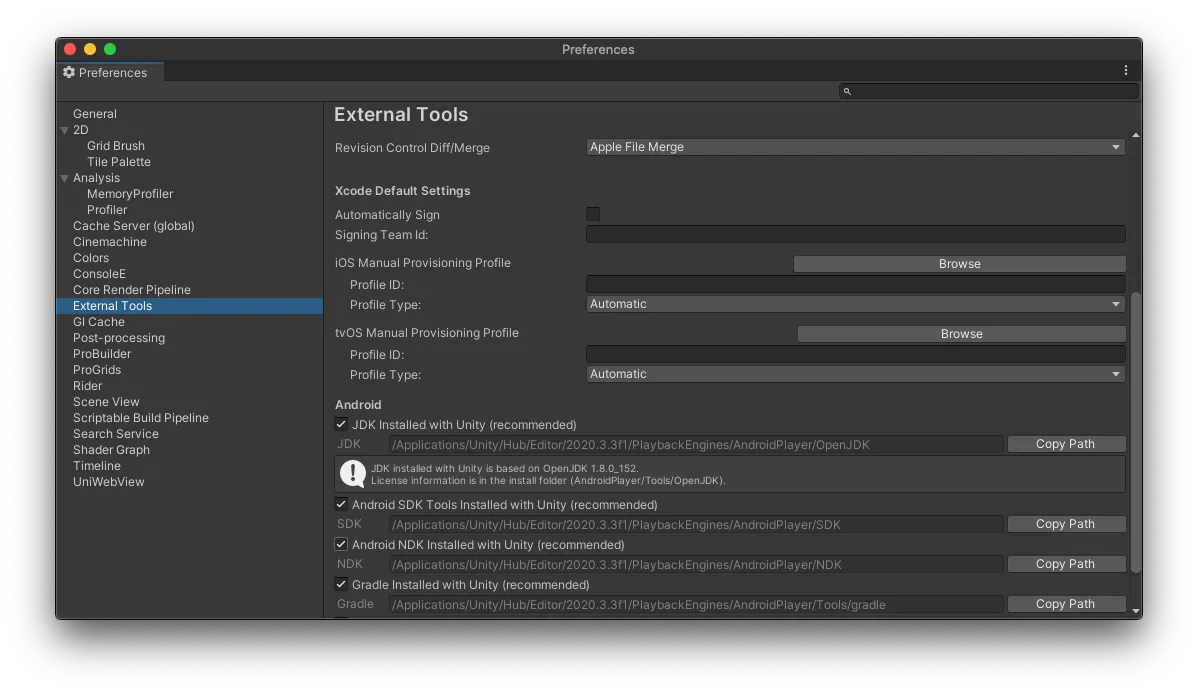
Task: Click the JDK path field
Action: [696, 445]
